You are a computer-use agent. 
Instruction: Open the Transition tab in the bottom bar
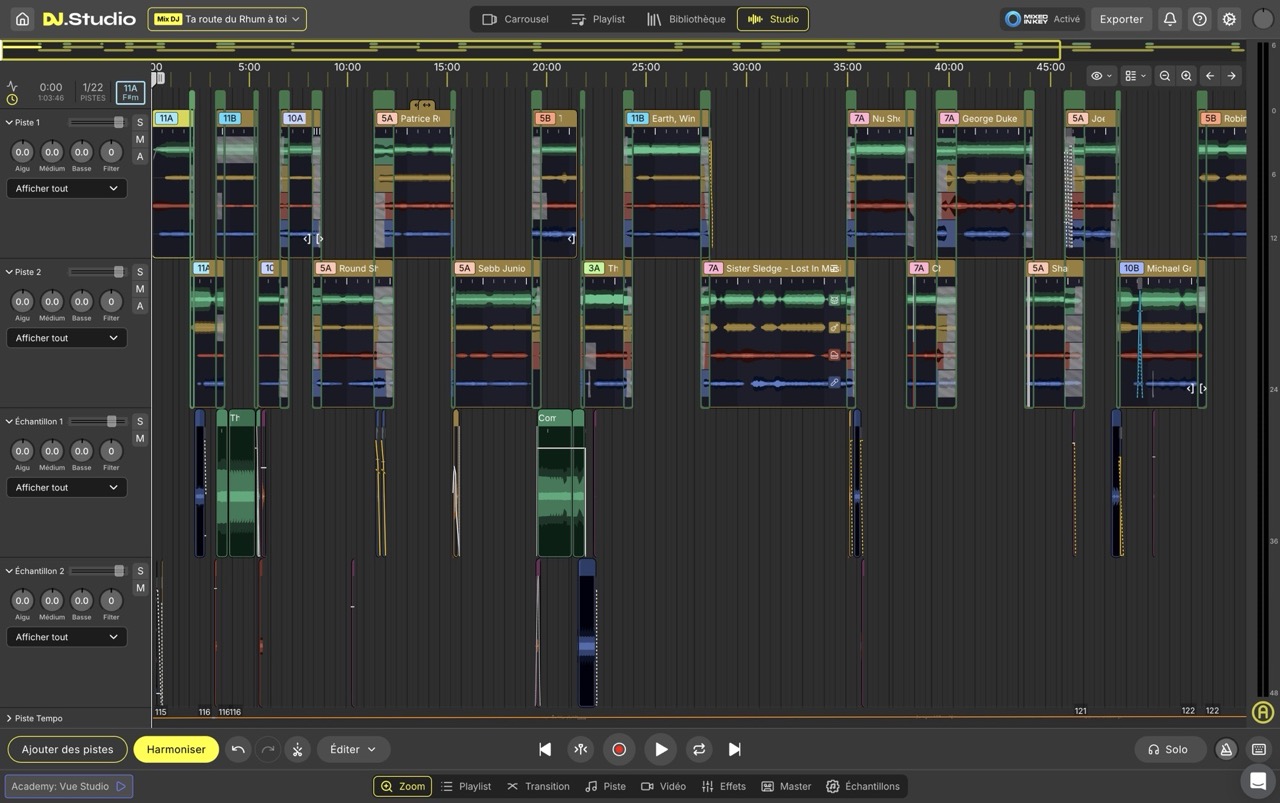[538, 786]
